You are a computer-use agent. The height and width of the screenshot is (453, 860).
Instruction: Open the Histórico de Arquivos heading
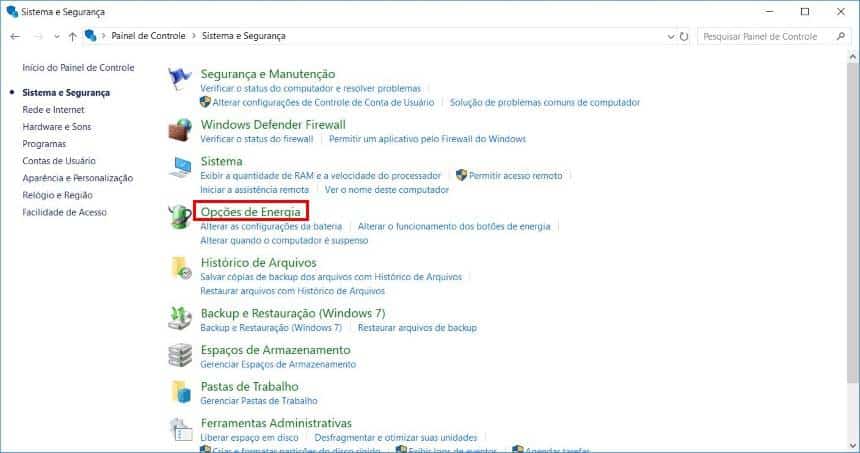coord(258,263)
